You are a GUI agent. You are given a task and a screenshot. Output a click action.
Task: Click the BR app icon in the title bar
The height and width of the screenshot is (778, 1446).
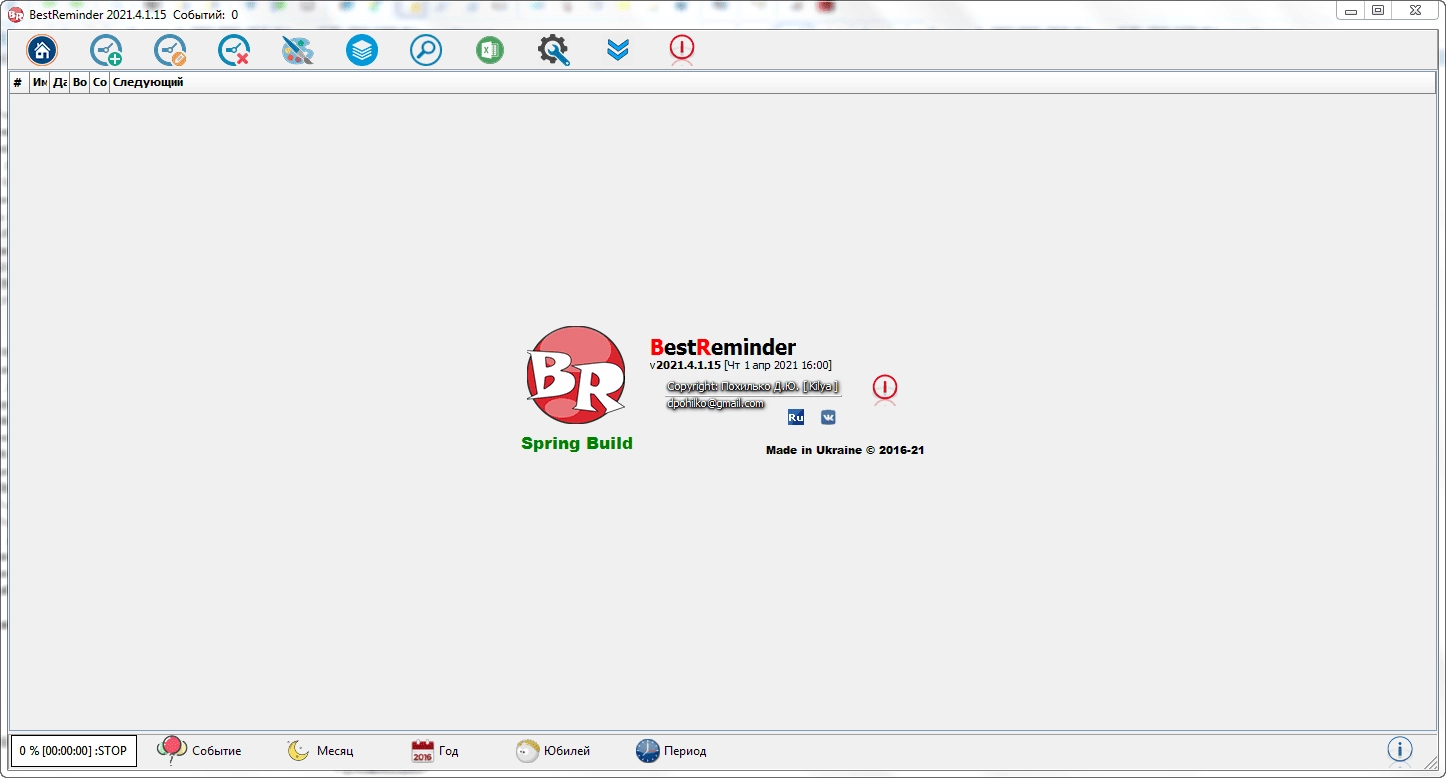pyautogui.click(x=16, y=14)
